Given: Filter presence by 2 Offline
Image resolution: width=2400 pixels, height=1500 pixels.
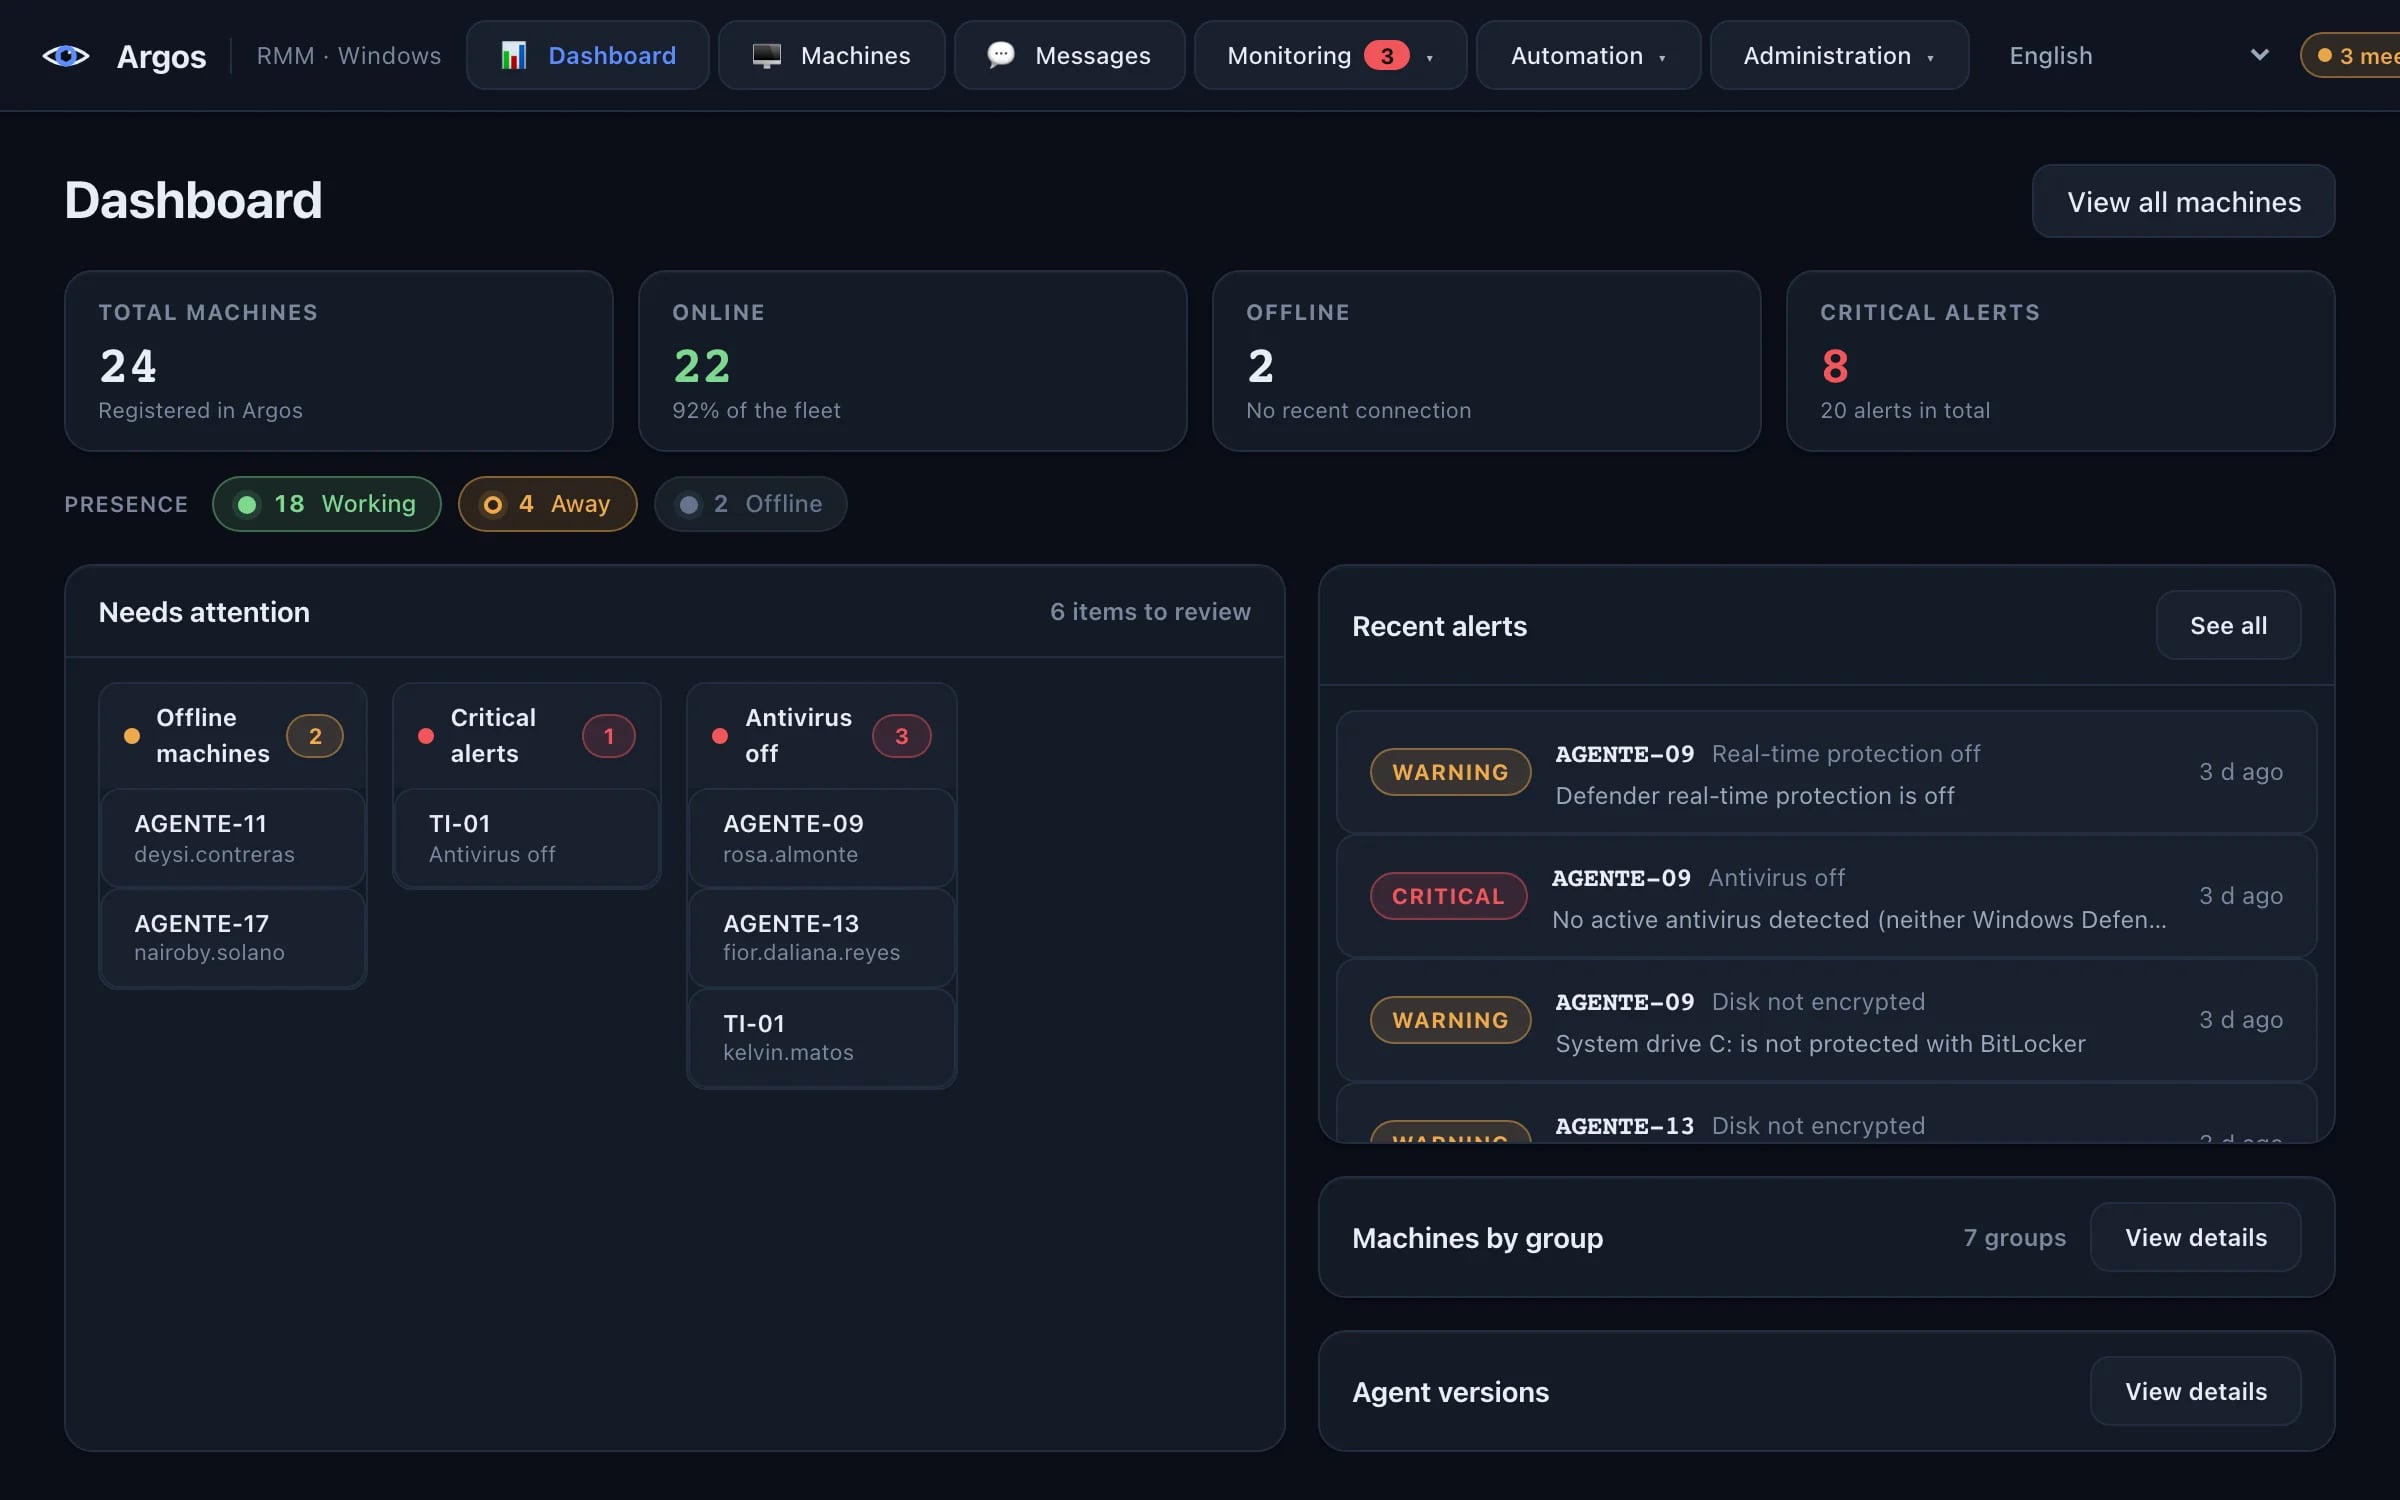Looking at the screenshot, I should (x=750, y=504).
